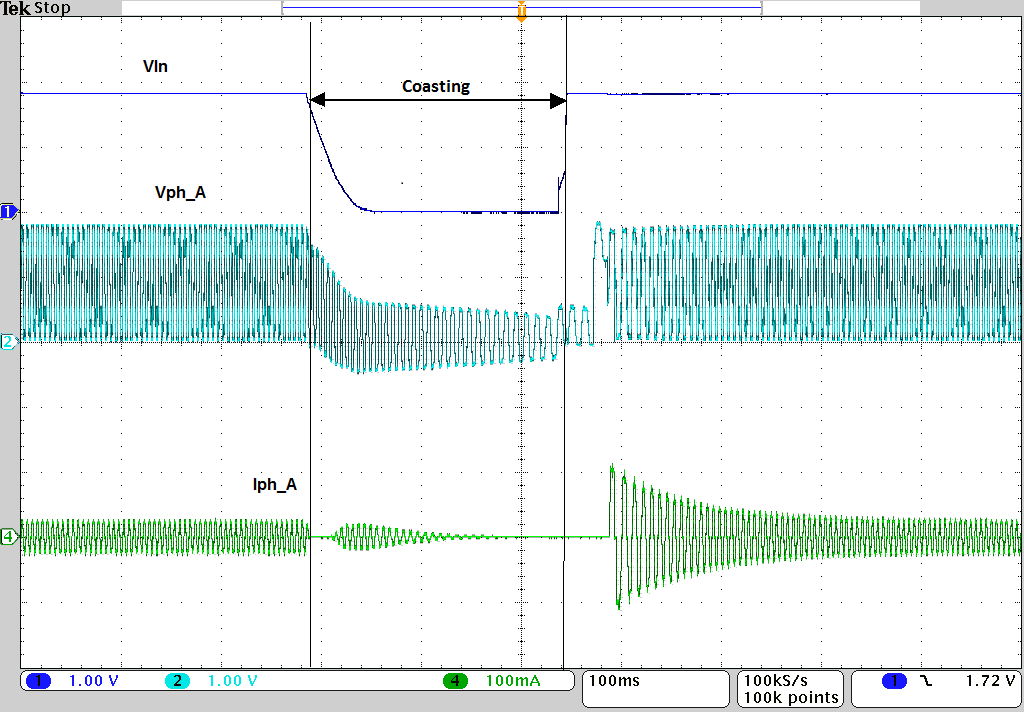Click the Tek logo
Image resolution: width=1024 pixels, height=712 pixels.
14,7
